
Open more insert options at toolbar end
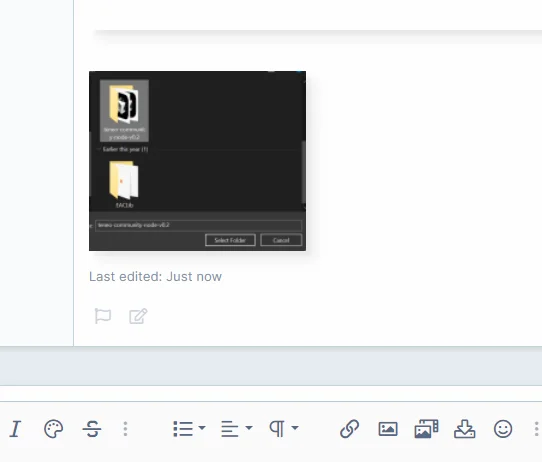point(536,429)
